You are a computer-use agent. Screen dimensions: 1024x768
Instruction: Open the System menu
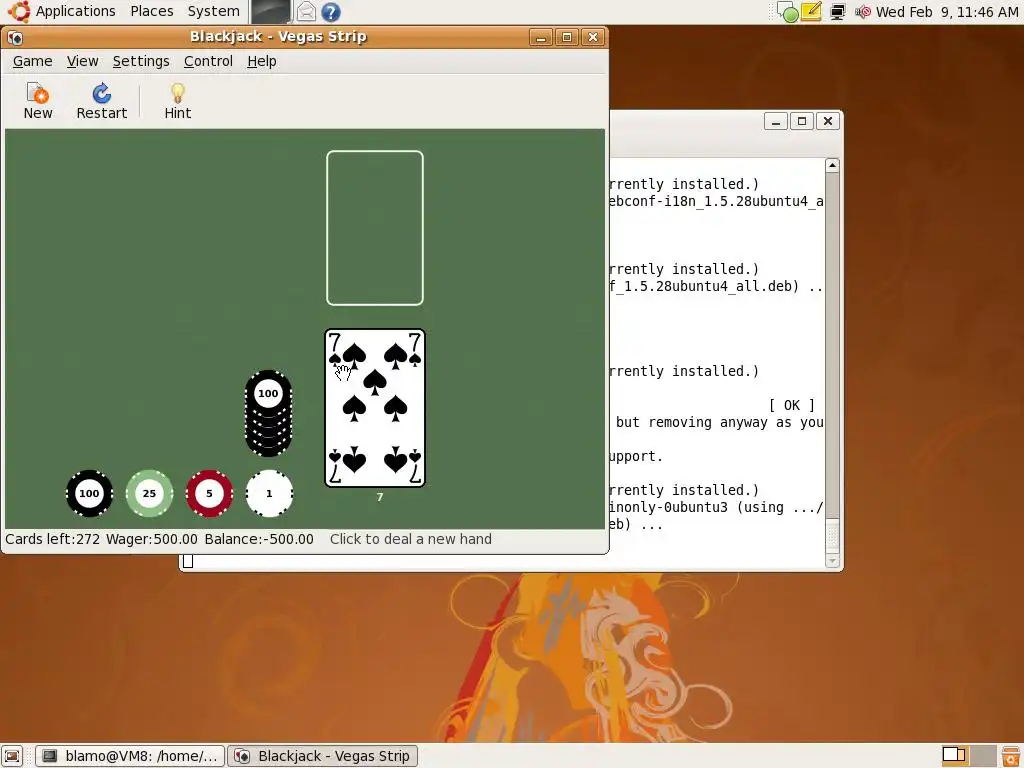(214, 11)
